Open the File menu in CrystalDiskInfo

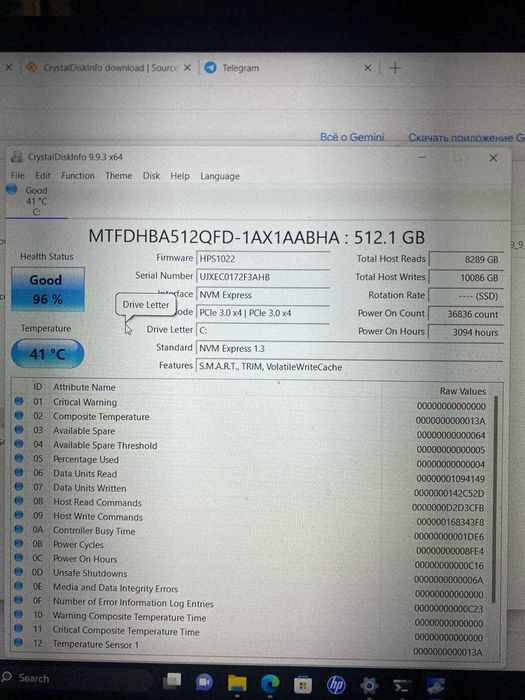[x=17, y=175]
